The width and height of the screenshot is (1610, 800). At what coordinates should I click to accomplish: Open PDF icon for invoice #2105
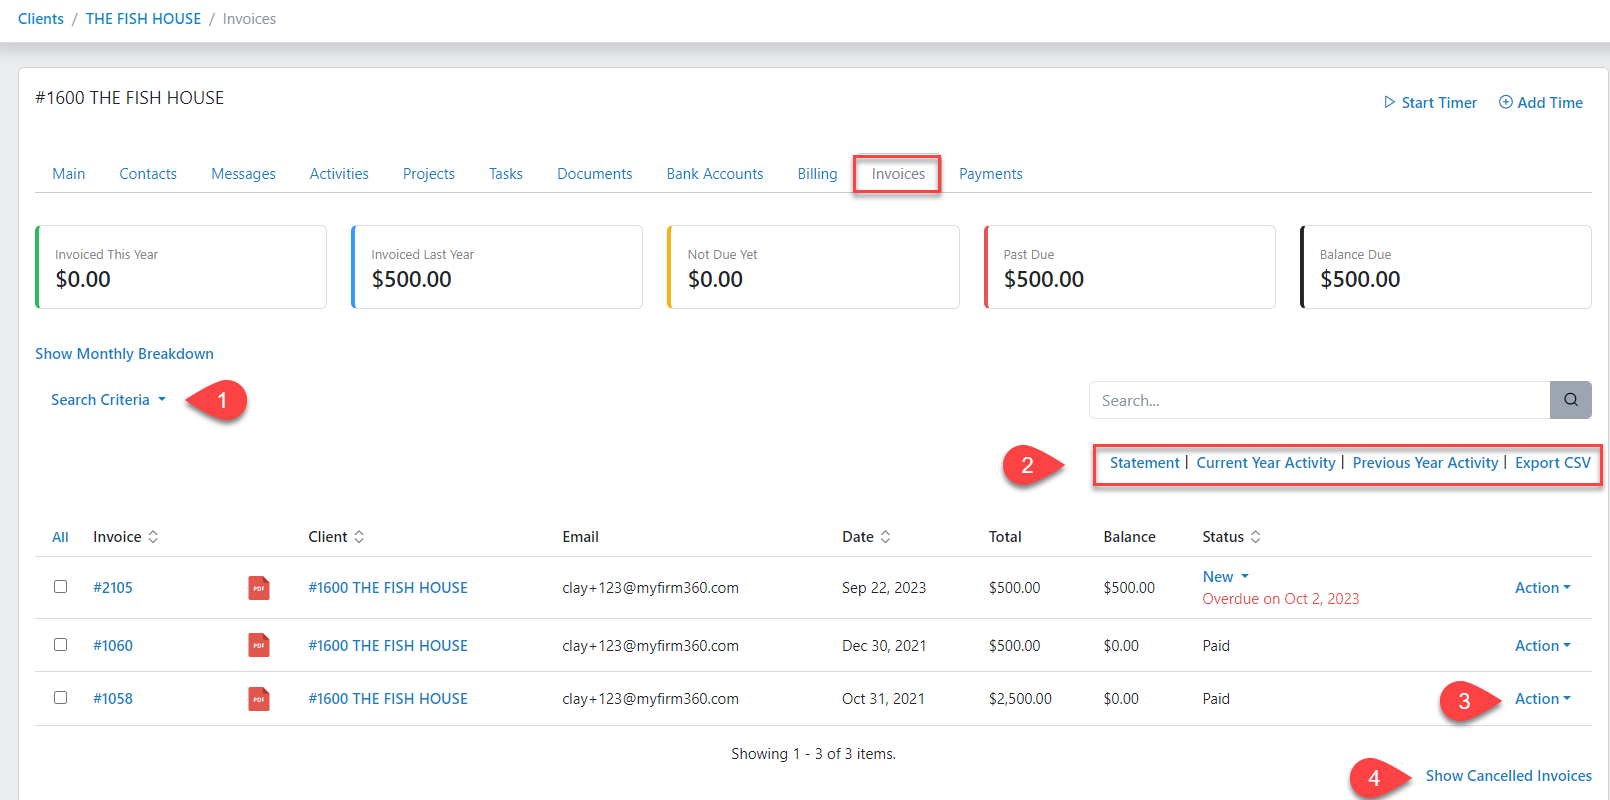pos(259,588)
